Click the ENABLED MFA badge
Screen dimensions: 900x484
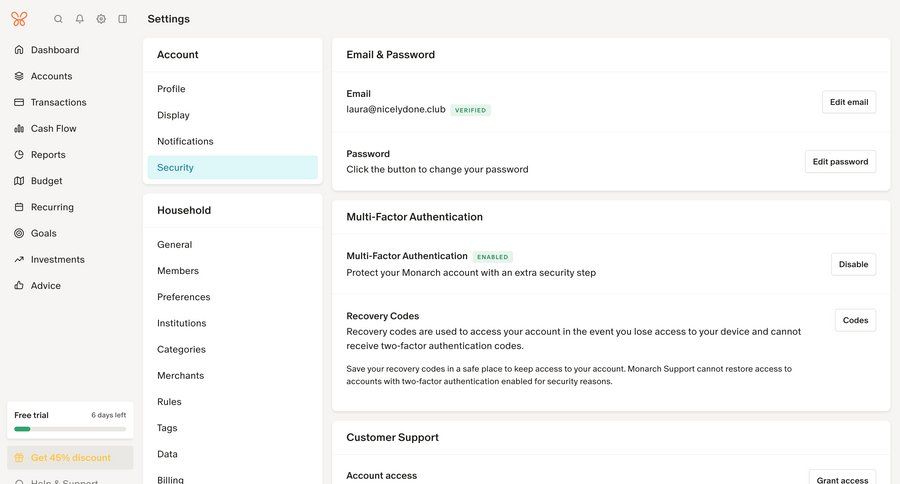coord(492,257)
